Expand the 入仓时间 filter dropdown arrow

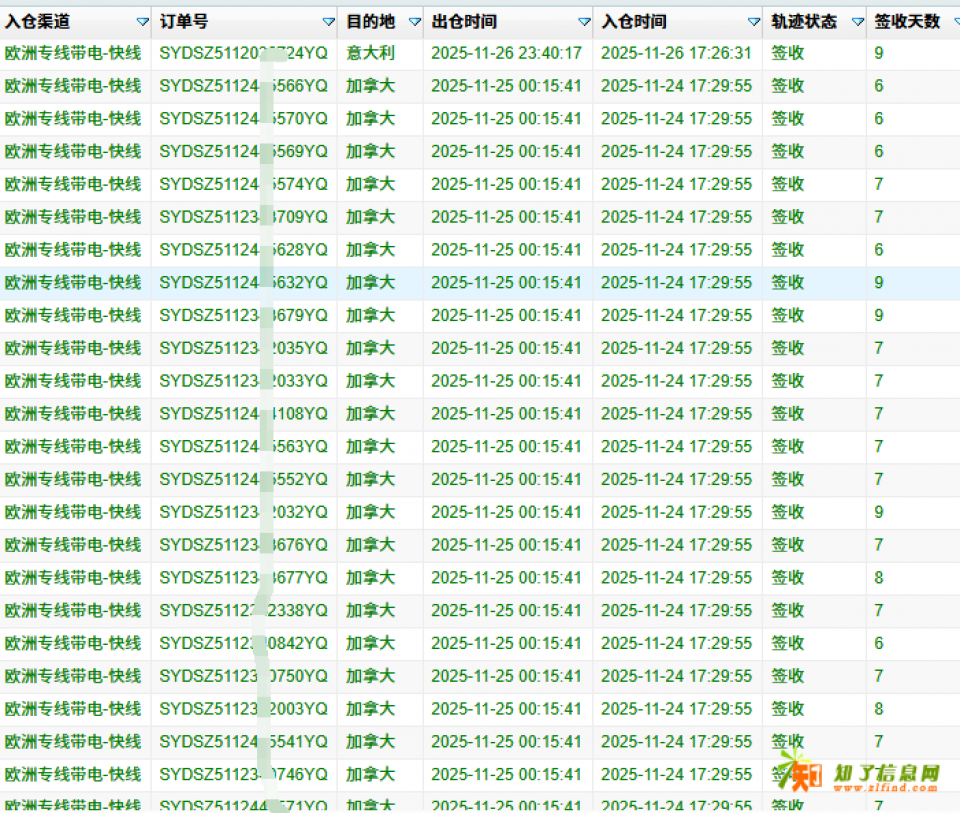754,22
